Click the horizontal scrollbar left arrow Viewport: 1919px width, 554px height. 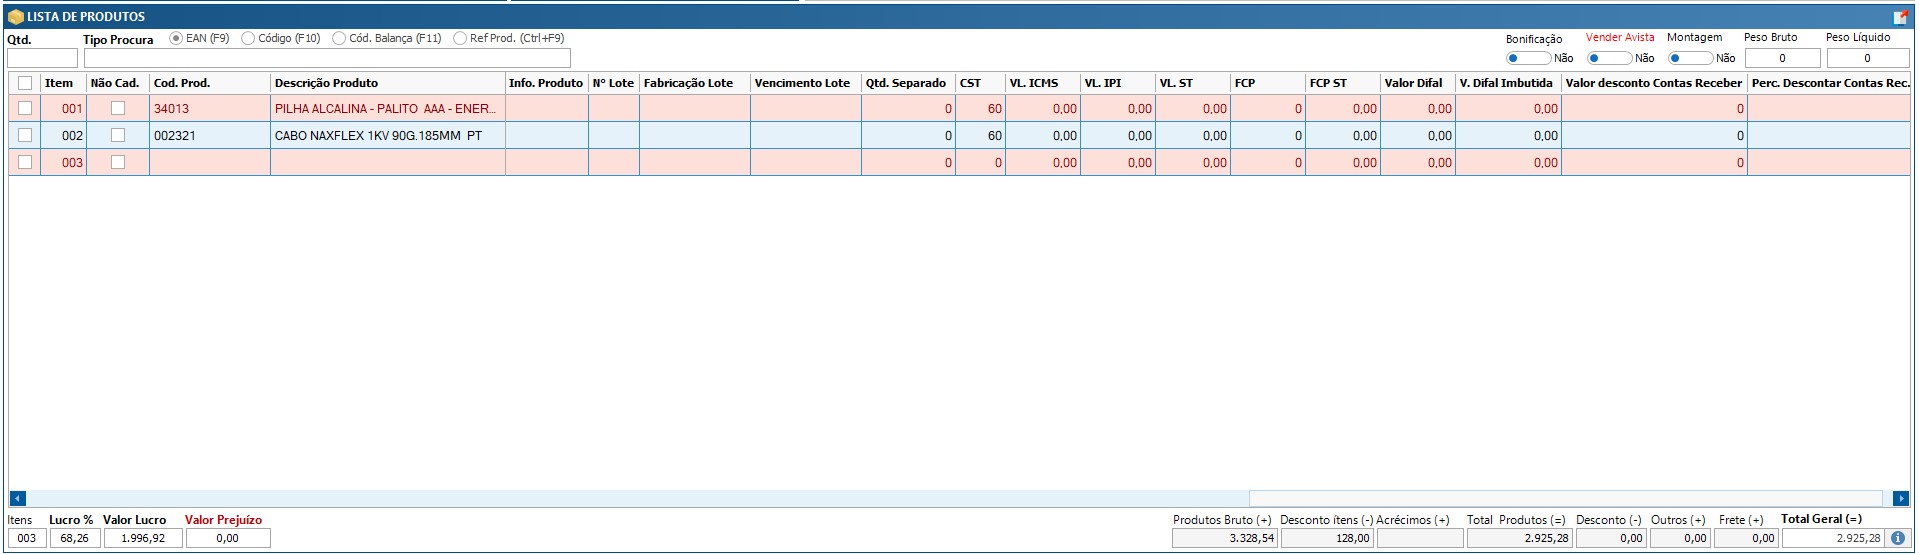click(x=17, y=498)
